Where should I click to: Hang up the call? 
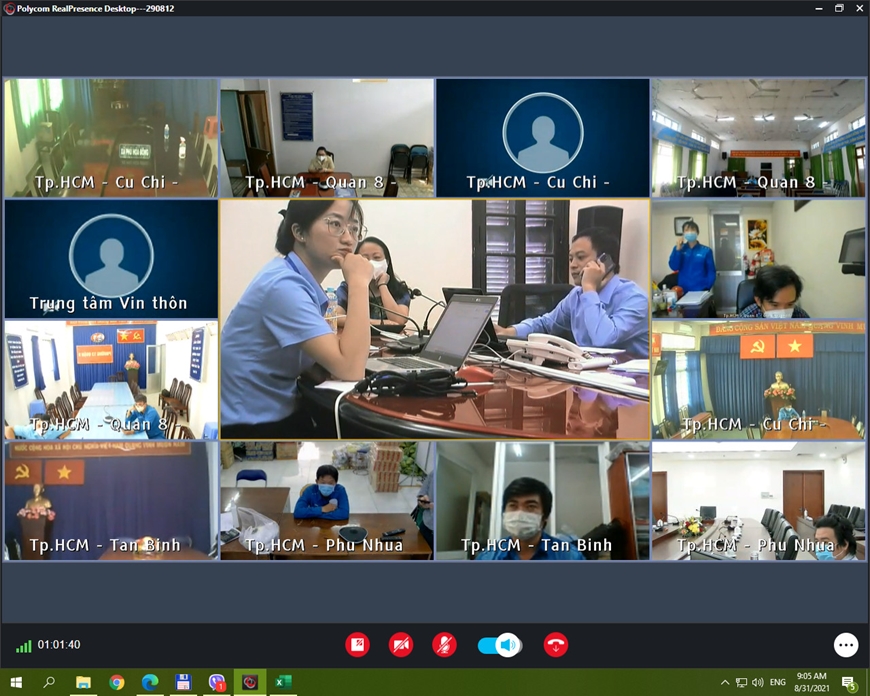[x=556, y=645]
